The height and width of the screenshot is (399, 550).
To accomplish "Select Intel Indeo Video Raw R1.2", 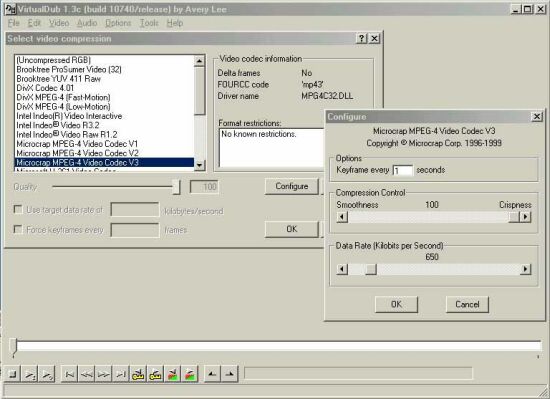I will (105, 135).
